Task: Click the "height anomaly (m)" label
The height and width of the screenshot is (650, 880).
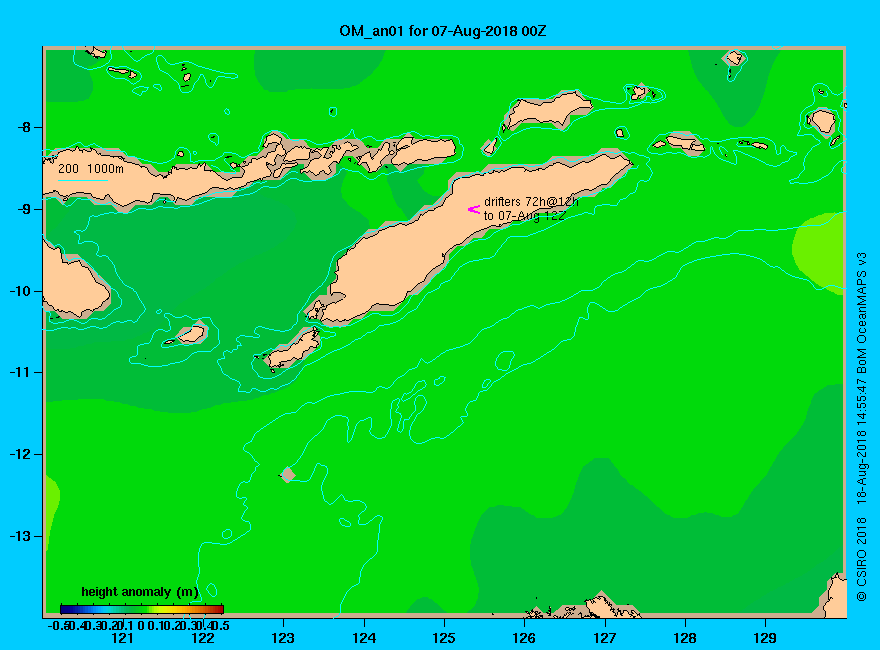Action: click(140, 592)
